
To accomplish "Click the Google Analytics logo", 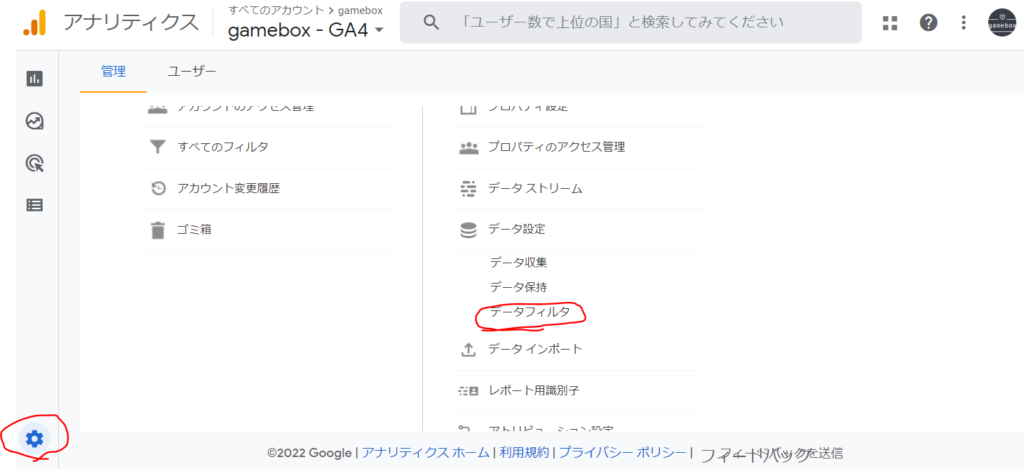I will pyautogui.click(x=33, y=22).
